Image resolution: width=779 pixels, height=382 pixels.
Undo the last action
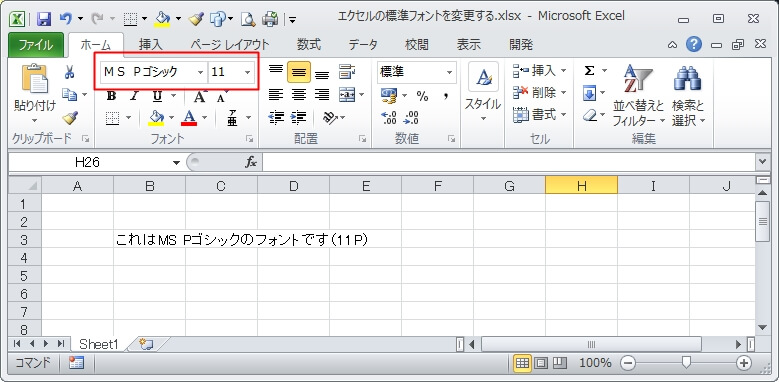click(x=66, y=19)
